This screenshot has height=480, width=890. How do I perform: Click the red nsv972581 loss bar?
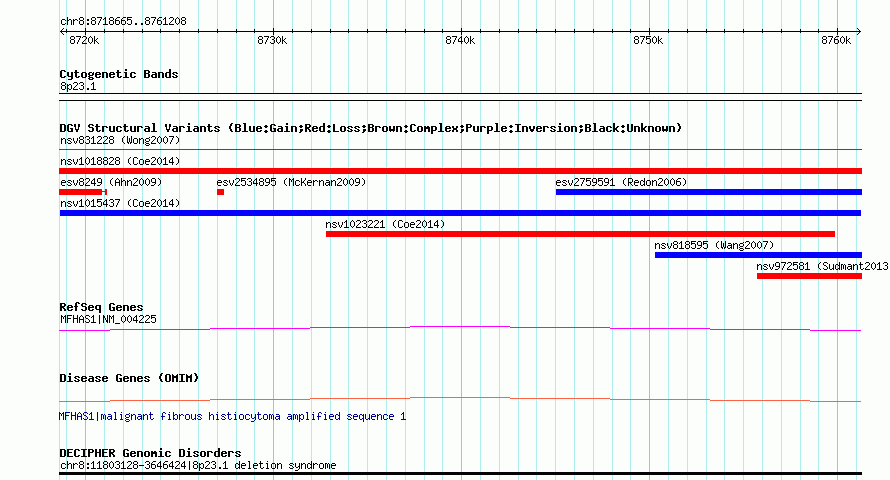(x=809, y=276)
